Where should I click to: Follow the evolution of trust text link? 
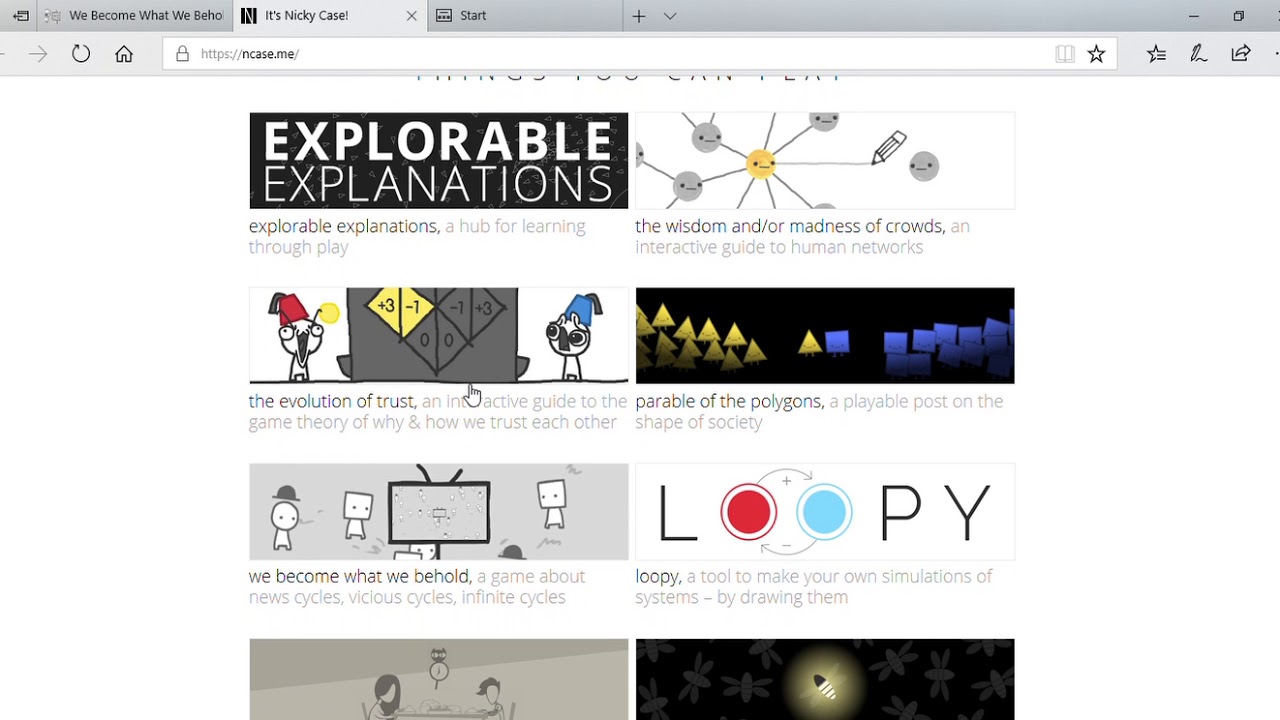(333, 401)
